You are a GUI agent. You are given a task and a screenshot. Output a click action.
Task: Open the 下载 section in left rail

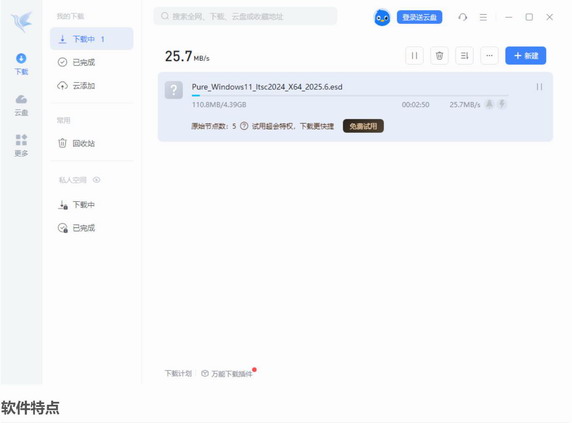[x=21, y=64]
